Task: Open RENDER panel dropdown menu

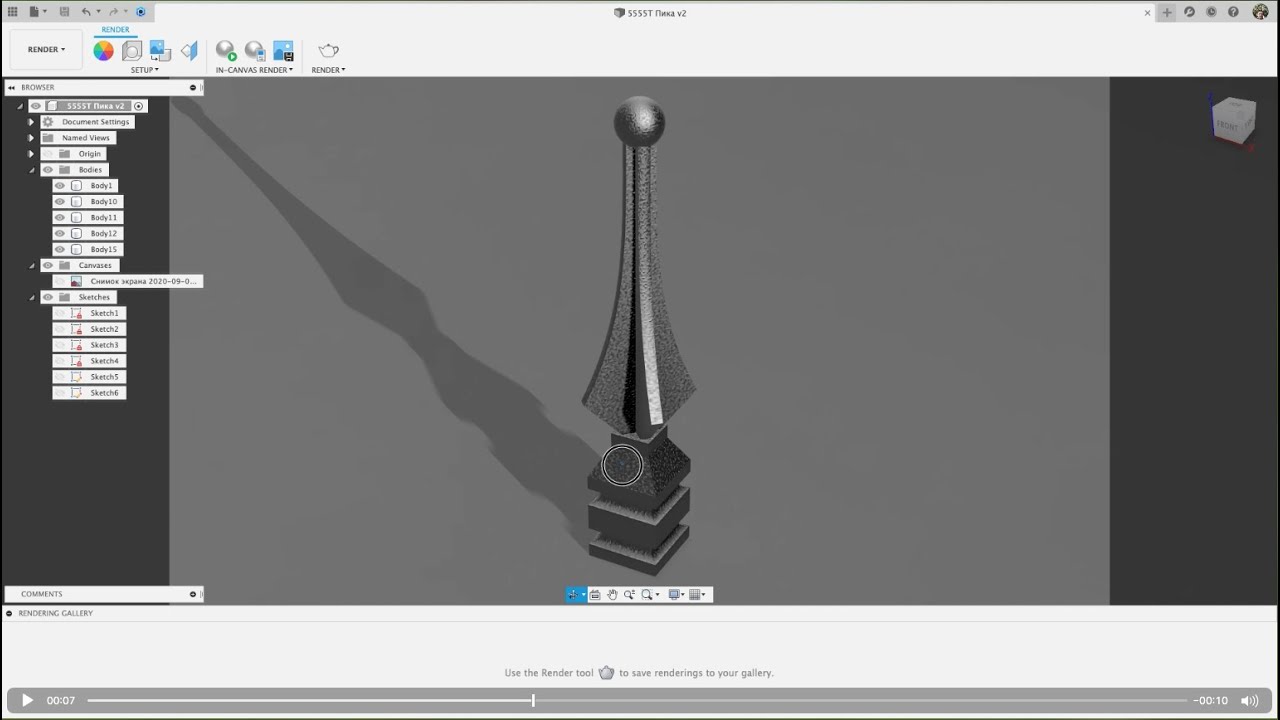Action: pos(328,70)
